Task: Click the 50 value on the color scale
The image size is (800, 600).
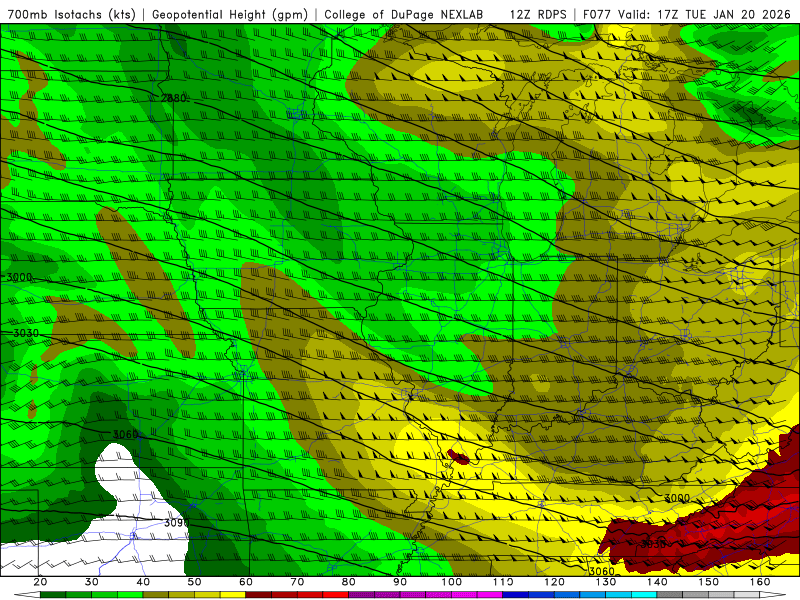Action: pos(194,582)
